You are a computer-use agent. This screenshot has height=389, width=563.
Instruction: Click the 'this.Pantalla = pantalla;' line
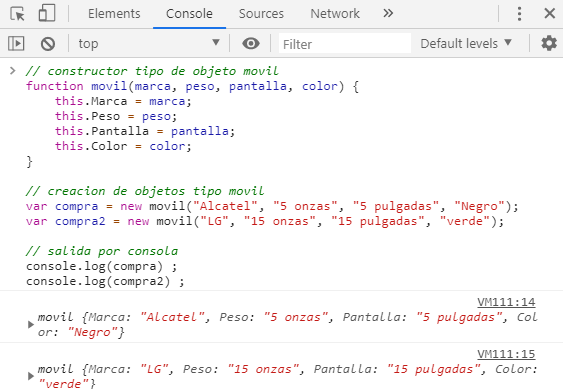click(145, 131)
